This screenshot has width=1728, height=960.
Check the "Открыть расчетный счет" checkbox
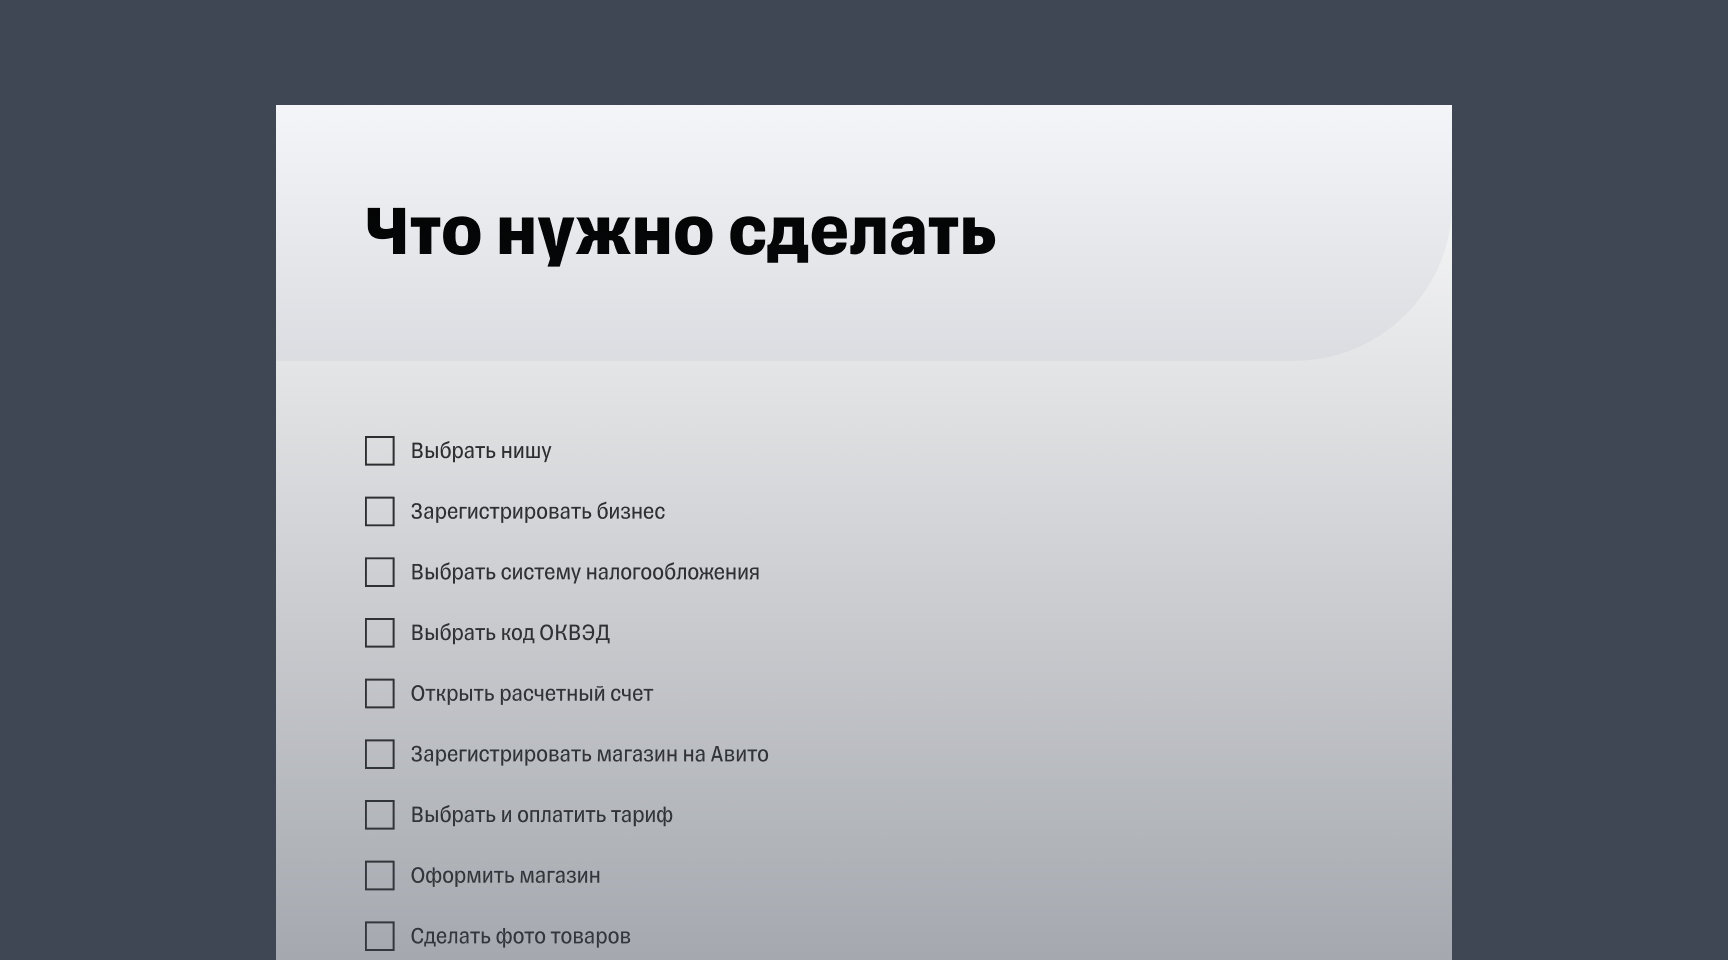tap(380, 693)
